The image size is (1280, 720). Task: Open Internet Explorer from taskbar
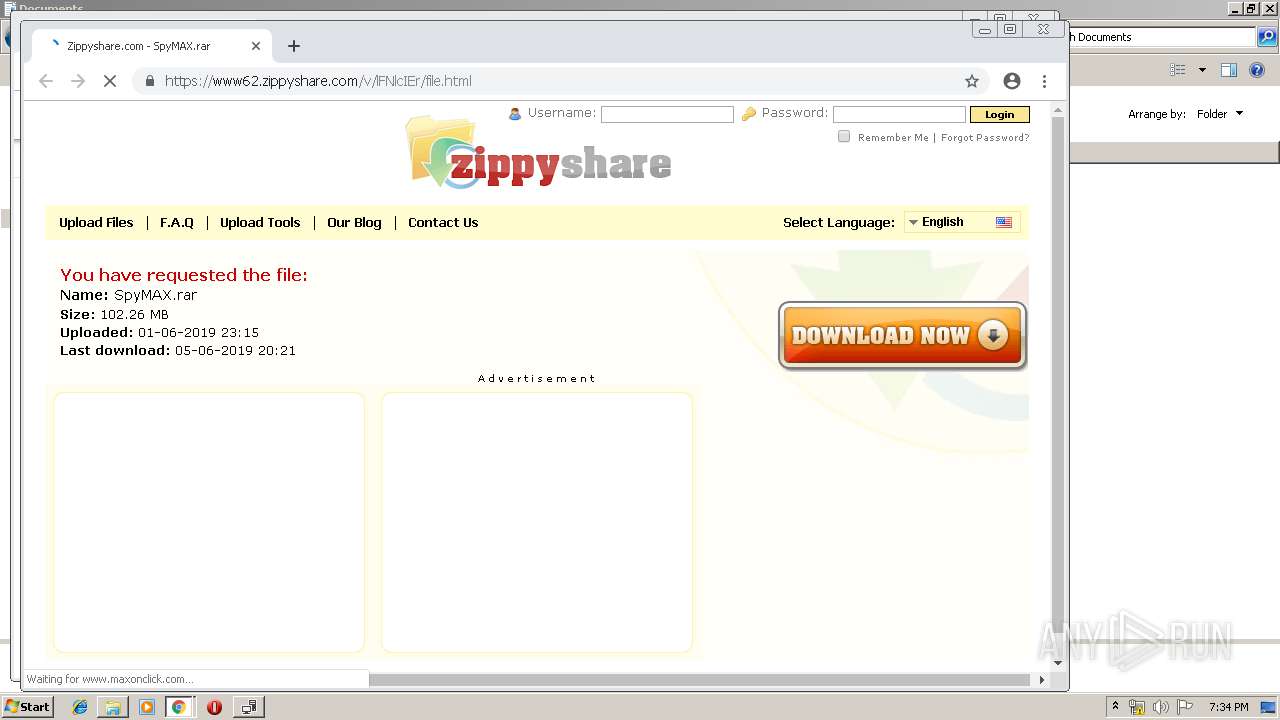click(x=80, y=707)
